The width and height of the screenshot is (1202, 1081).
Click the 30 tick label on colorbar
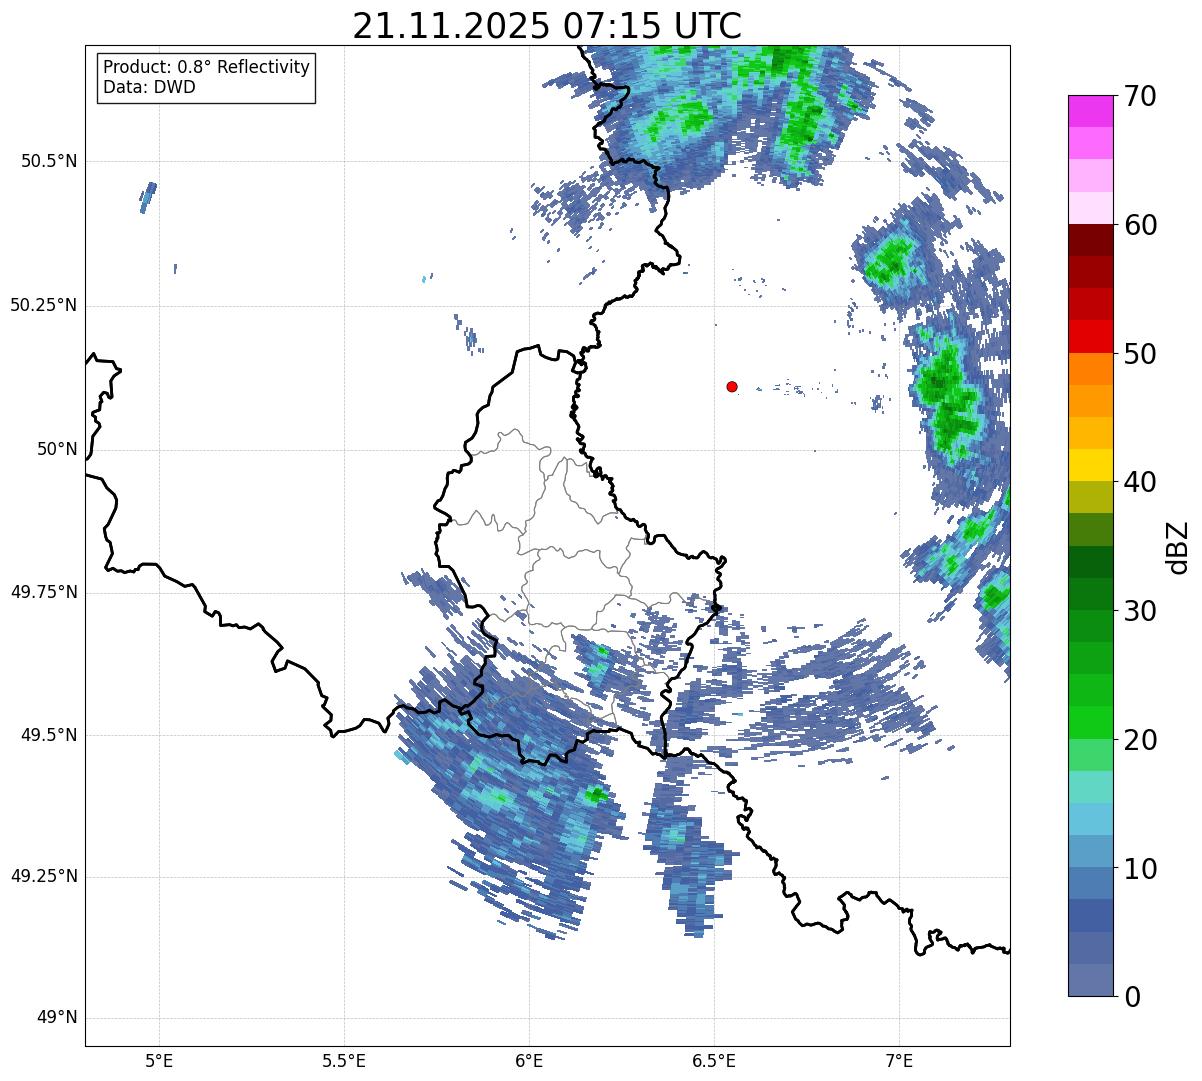coord(1139,611)
